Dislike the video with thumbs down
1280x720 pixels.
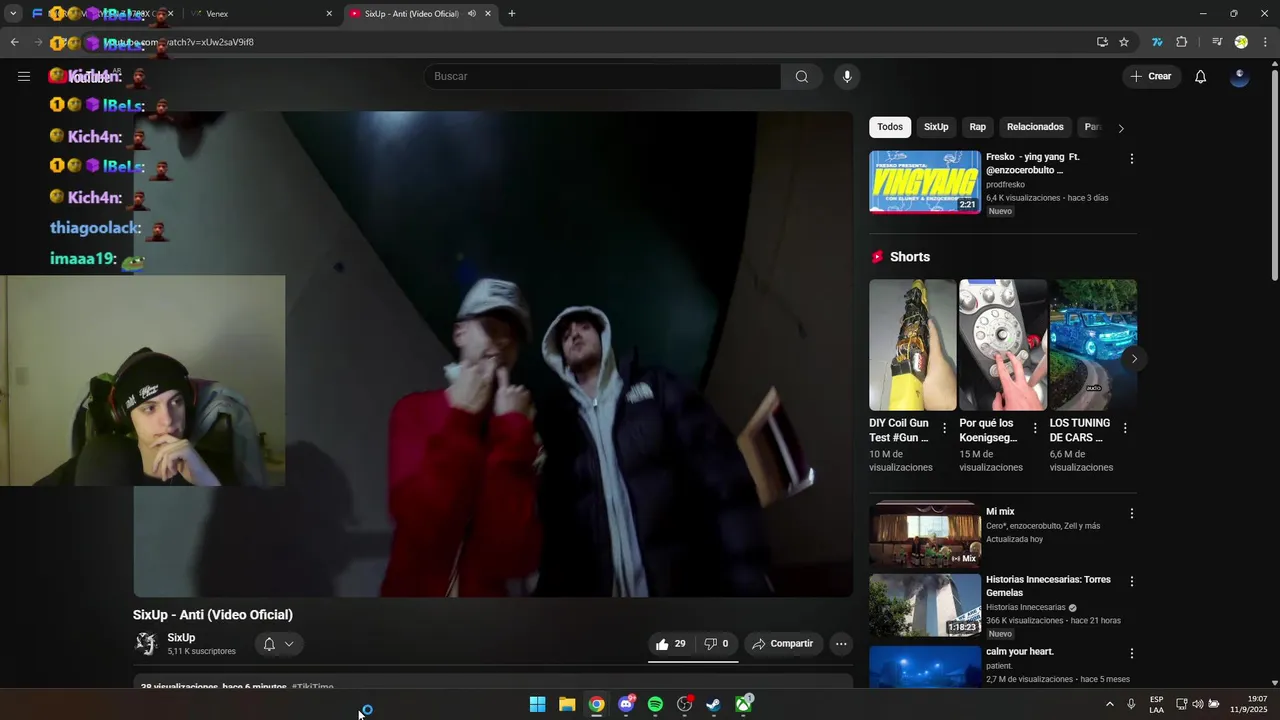click(x=716, y=644)
